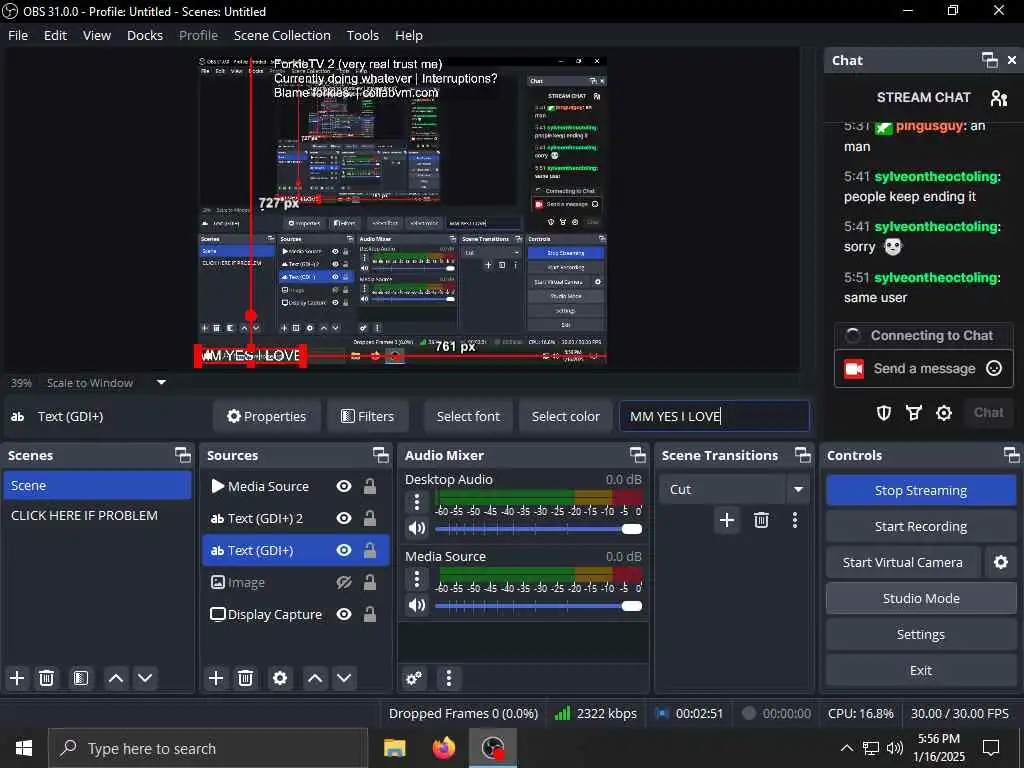Move the selected source down

(344, 678)
